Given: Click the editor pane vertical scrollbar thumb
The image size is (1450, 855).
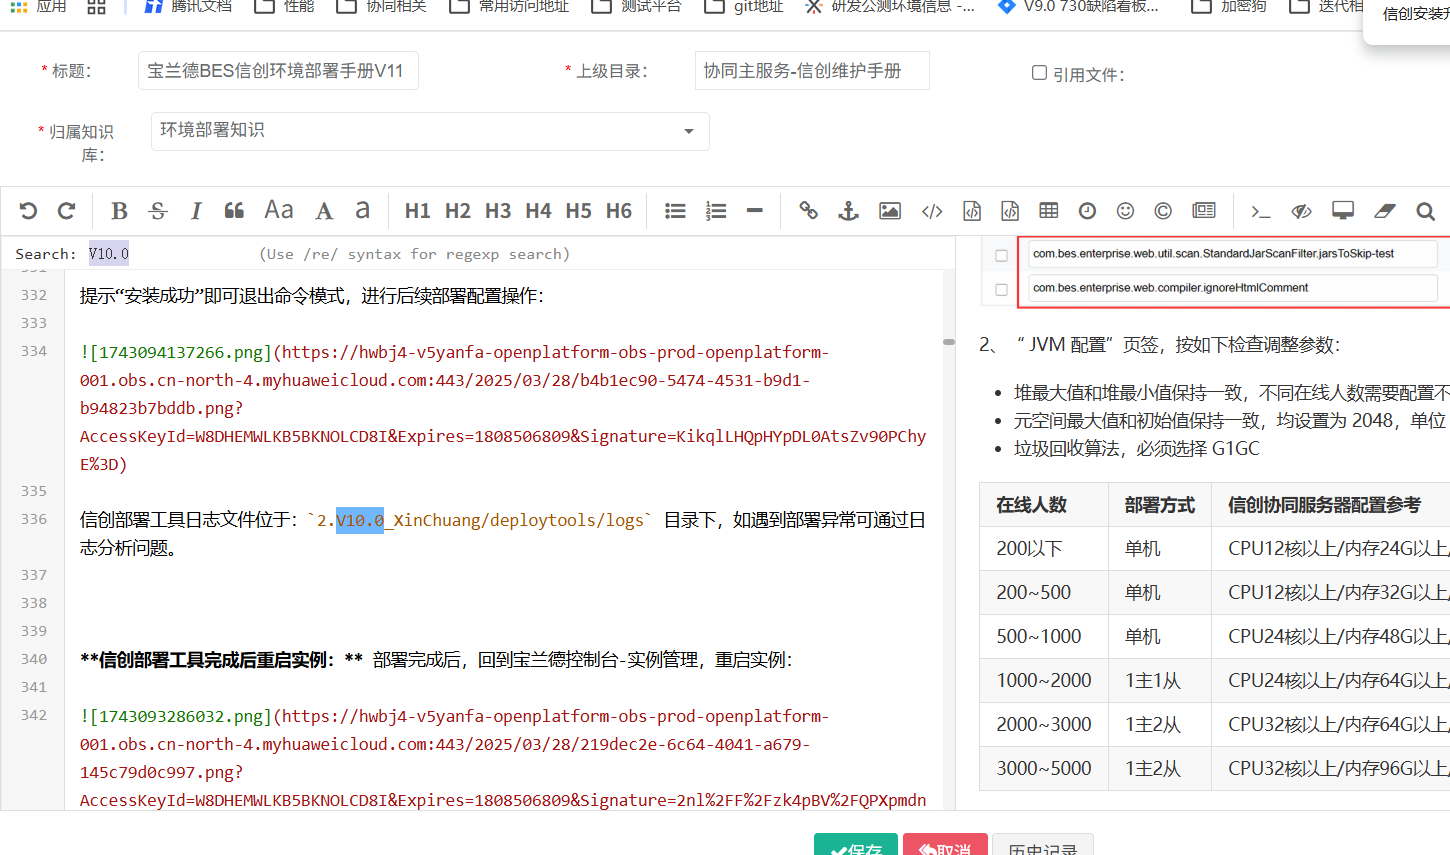Looking at the screenshot, I should click(x=949, y=342).
